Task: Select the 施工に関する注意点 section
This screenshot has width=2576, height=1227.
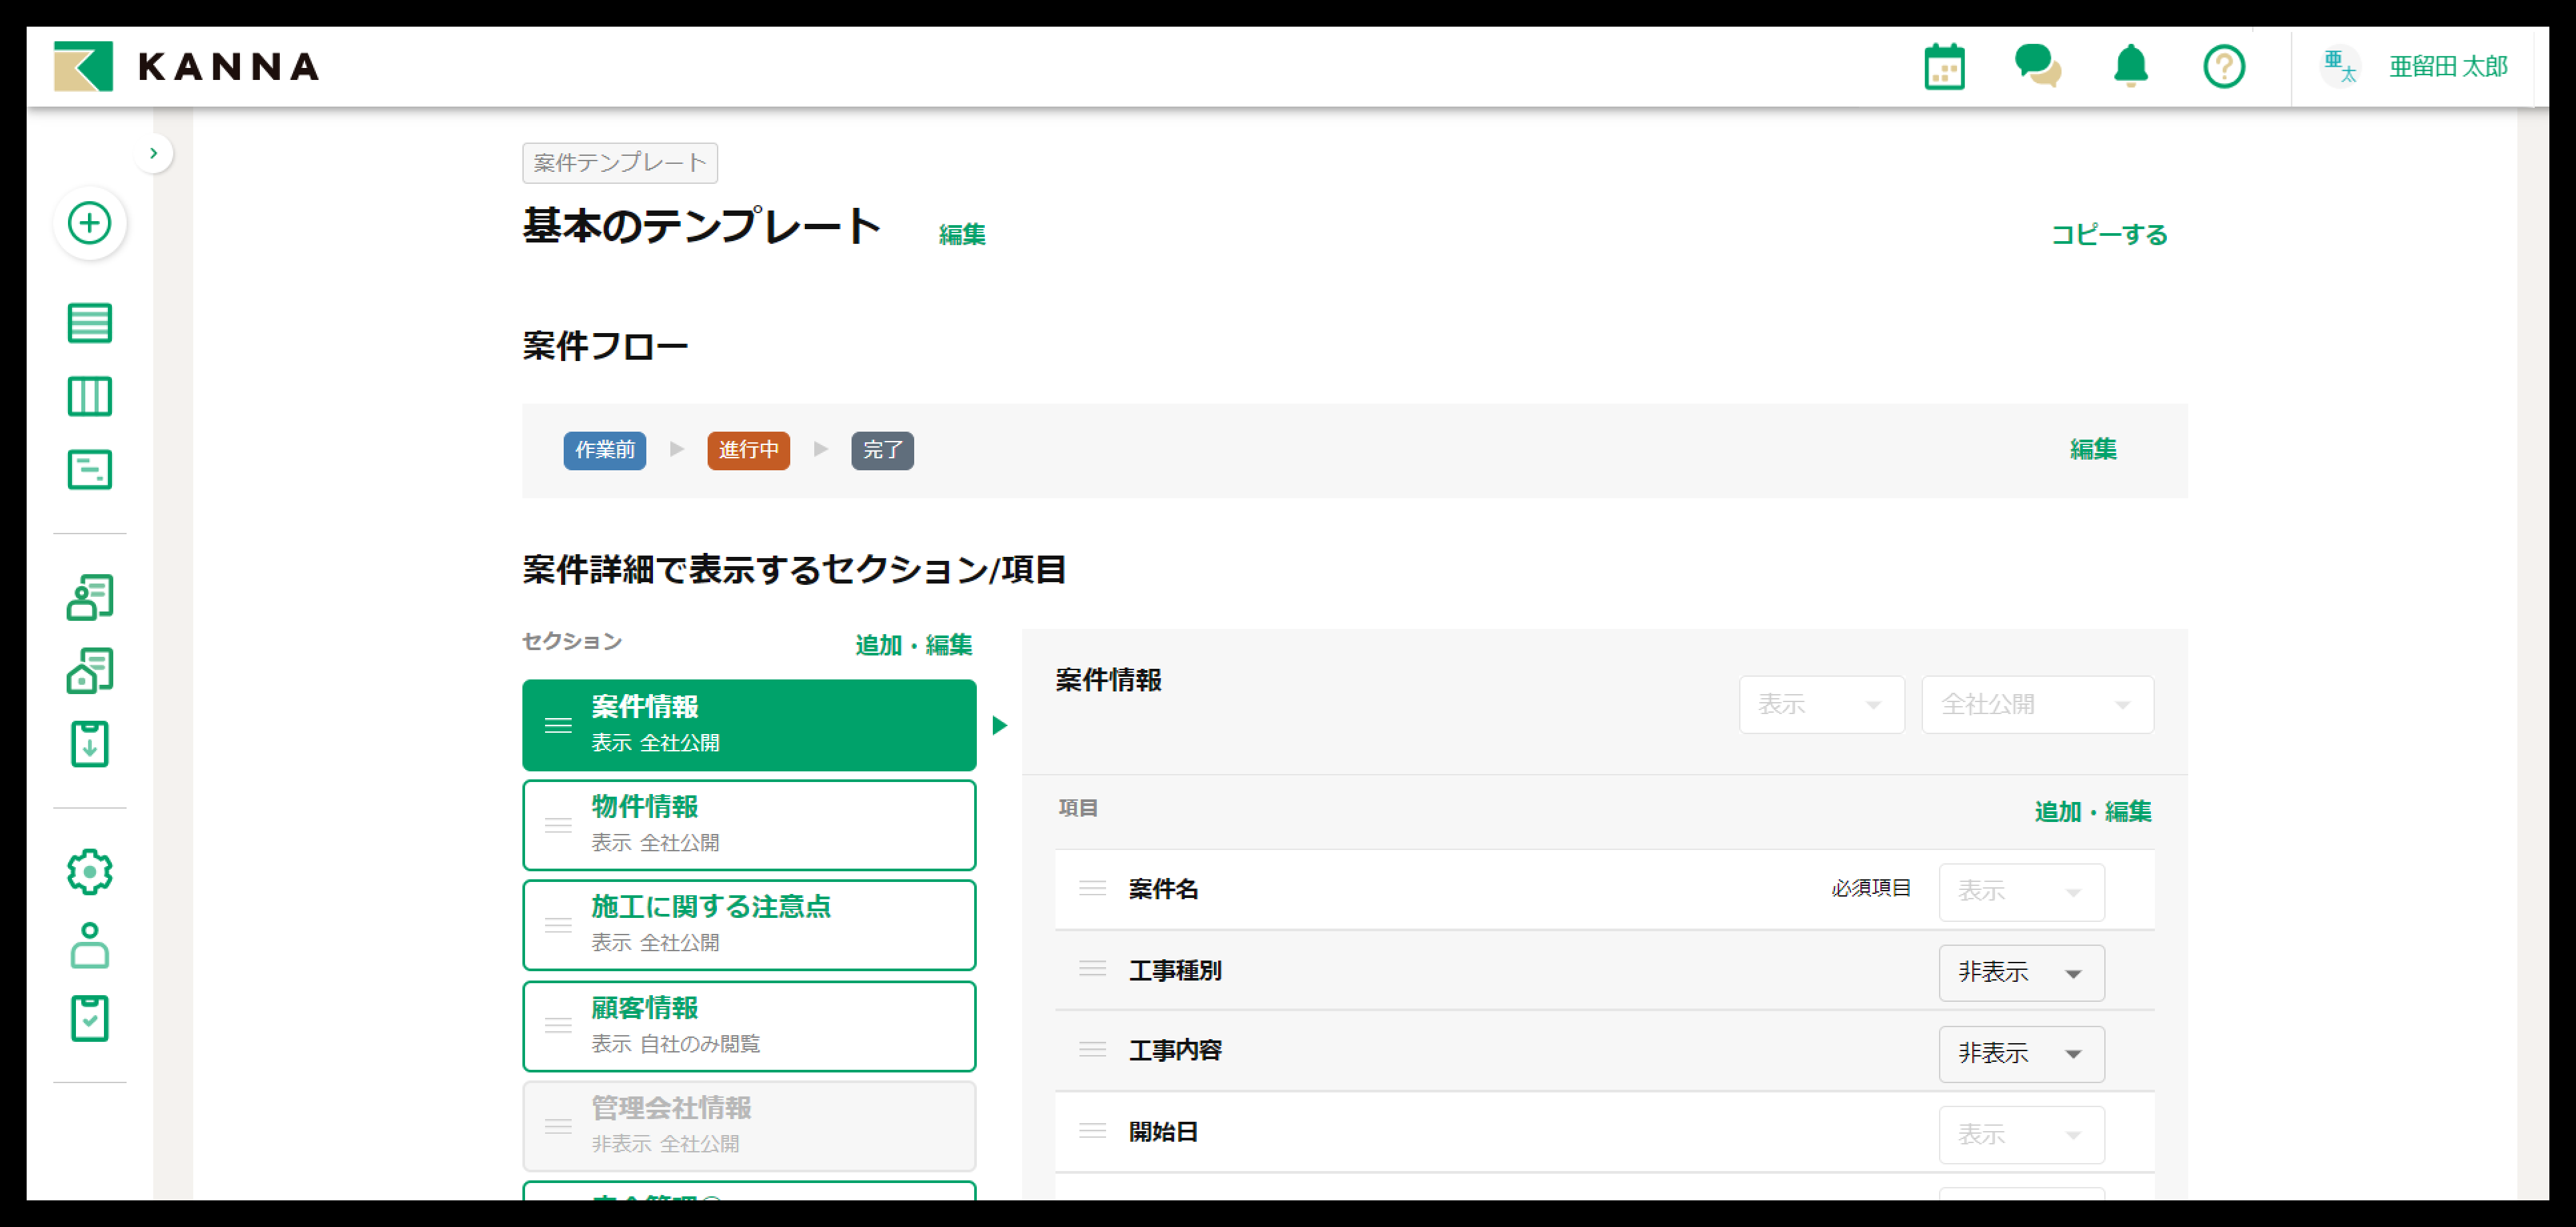Action: point(749,925)
